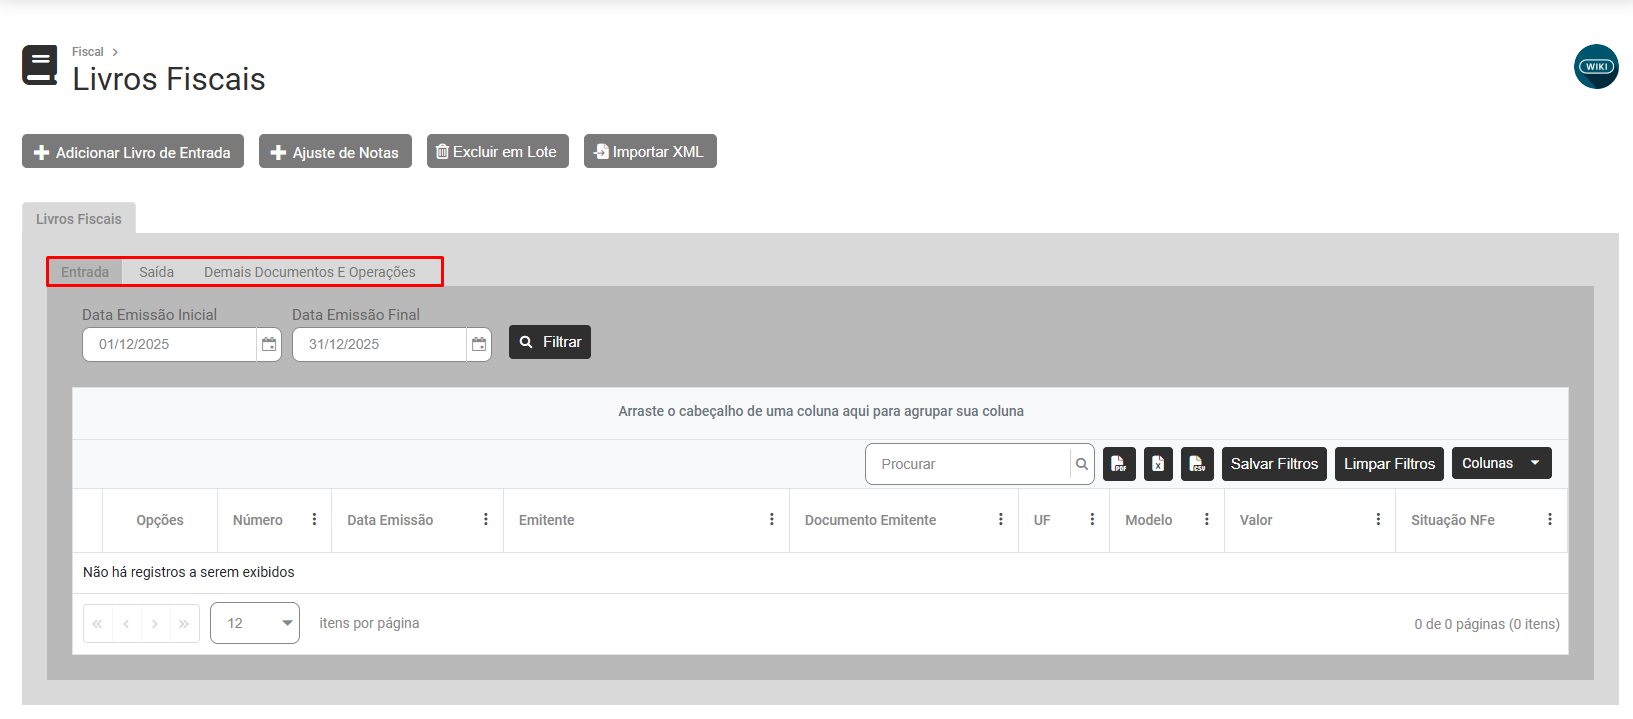Click the magnifier icon in Procurar box
Image resolution: width=1633 pixels, height=719 pixels.
[1081, 464]
